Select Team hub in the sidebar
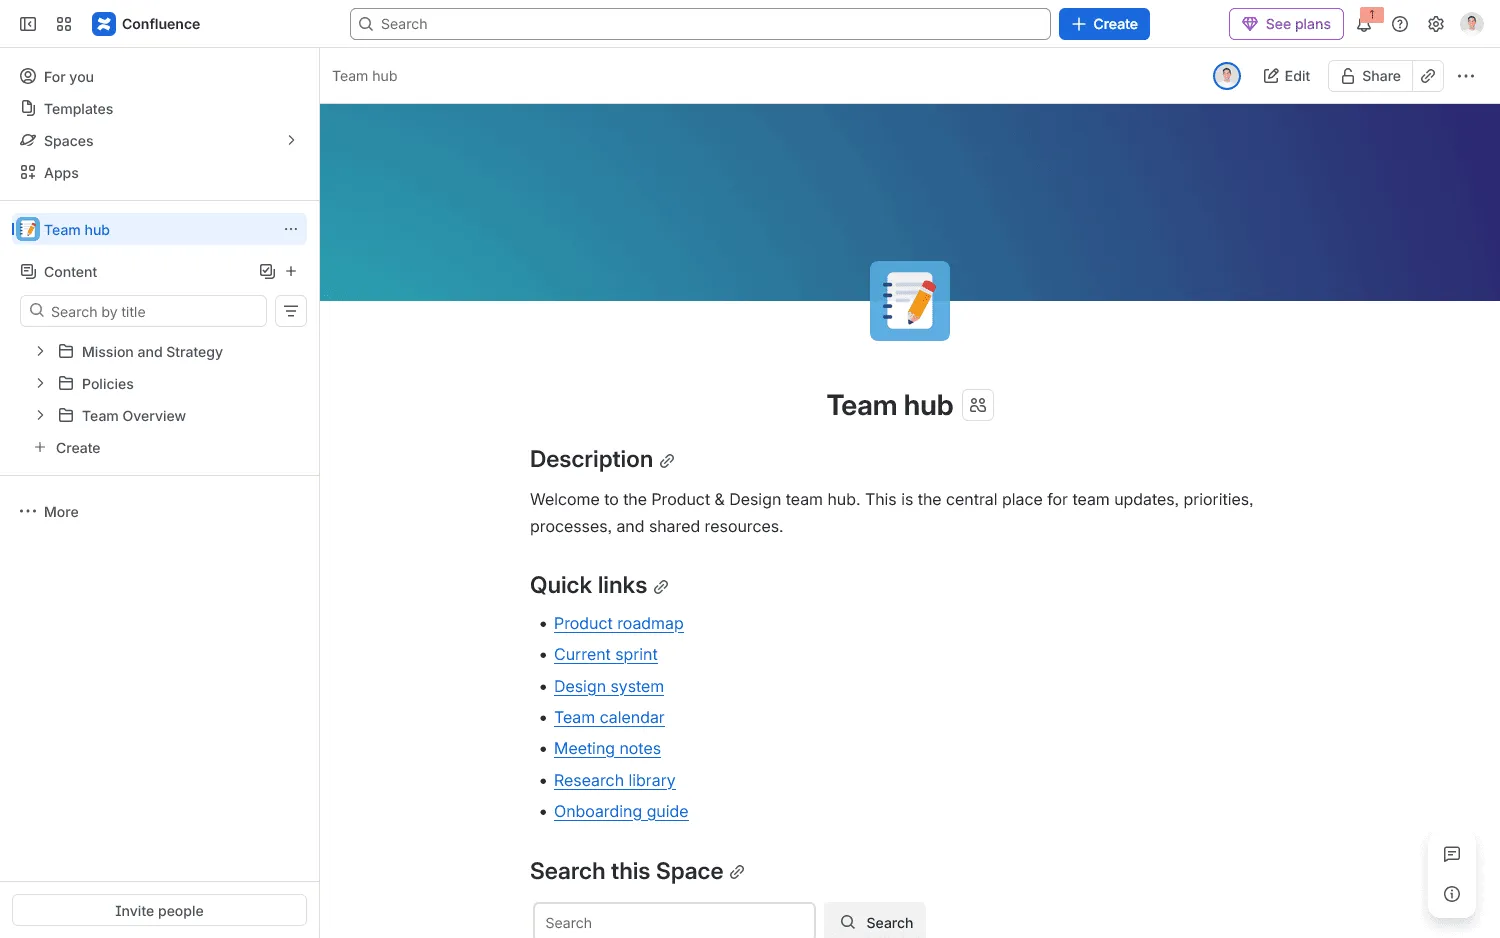 click(x=160, y=229)
